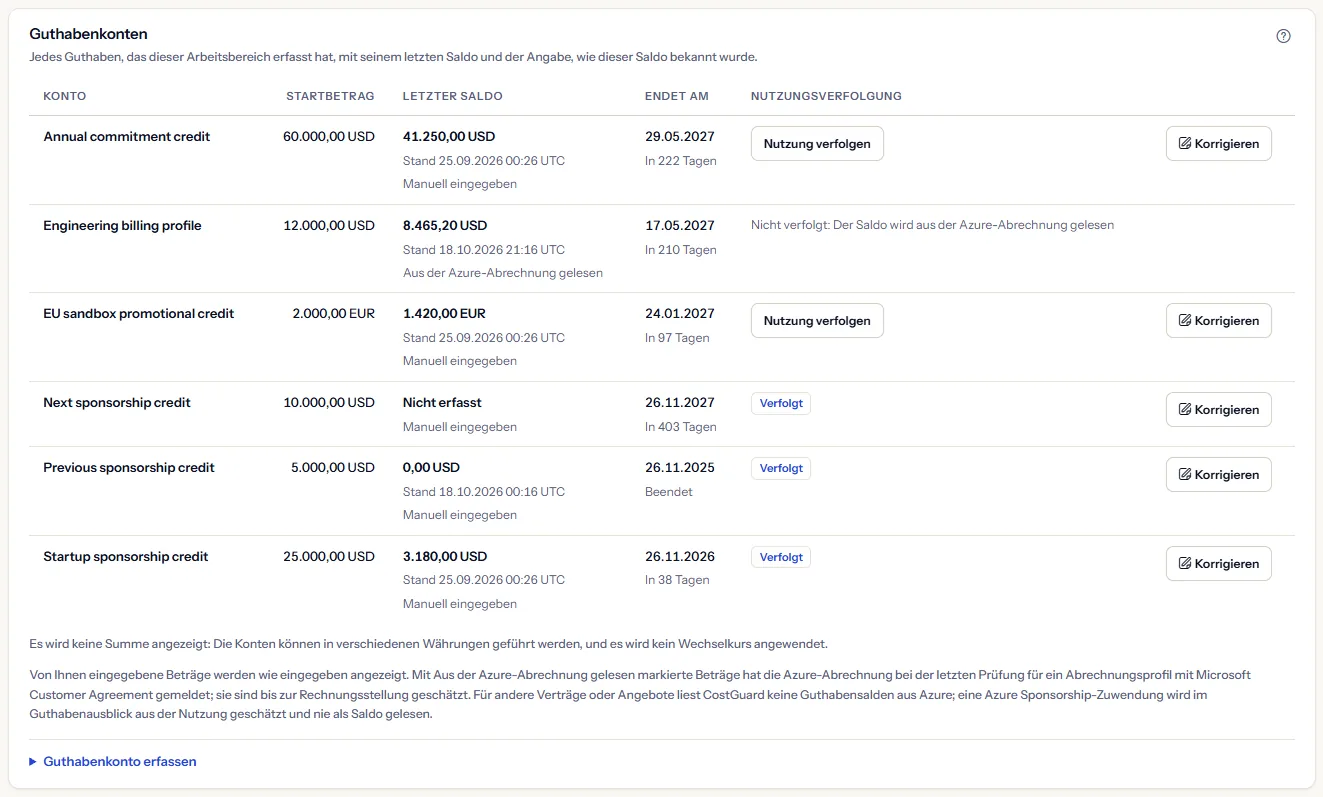Click the 41.250,00 USD balance
Screen dimensions: 1323x797
click(449, 136)
